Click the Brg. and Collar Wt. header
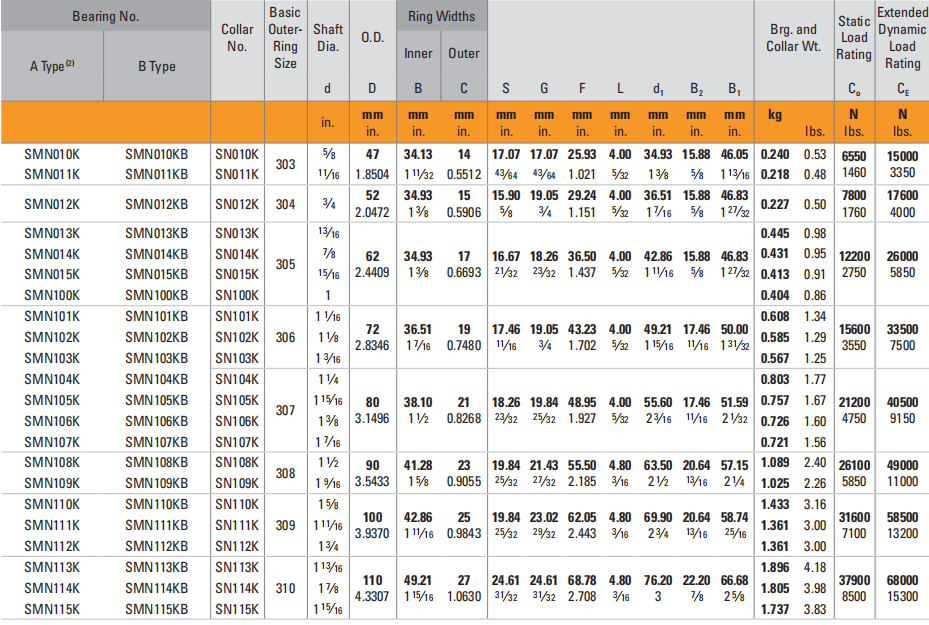The image size is (929, 625). pyautogui.click(x=793, y=37)
